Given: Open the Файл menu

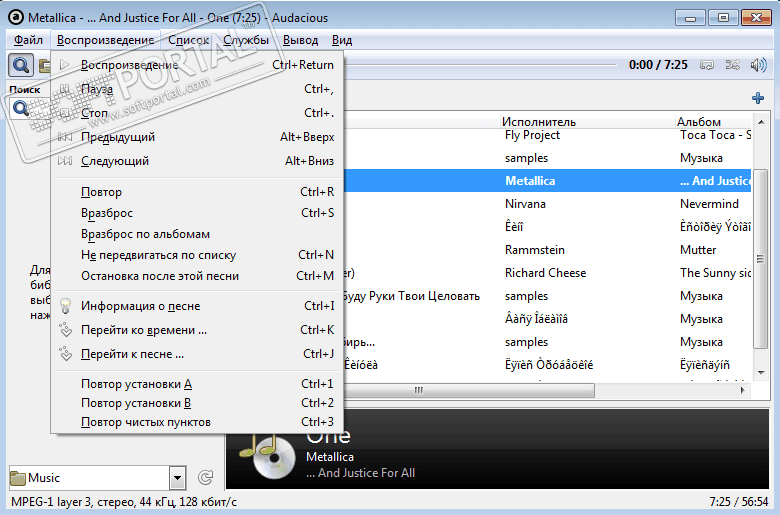Looking at the screenshot, I should 28,40.
